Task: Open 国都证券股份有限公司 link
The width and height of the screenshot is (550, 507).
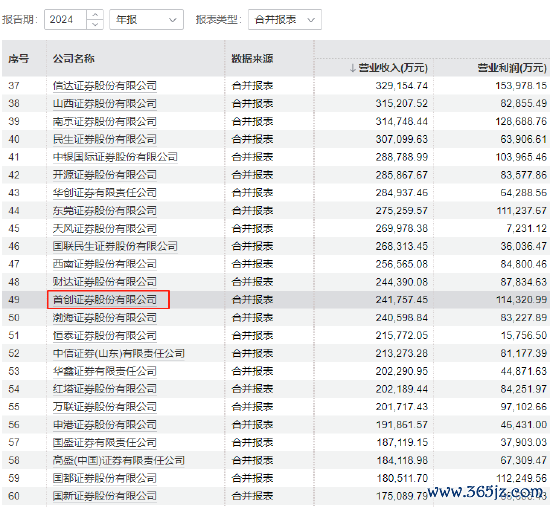Action: tap(105, 478)
